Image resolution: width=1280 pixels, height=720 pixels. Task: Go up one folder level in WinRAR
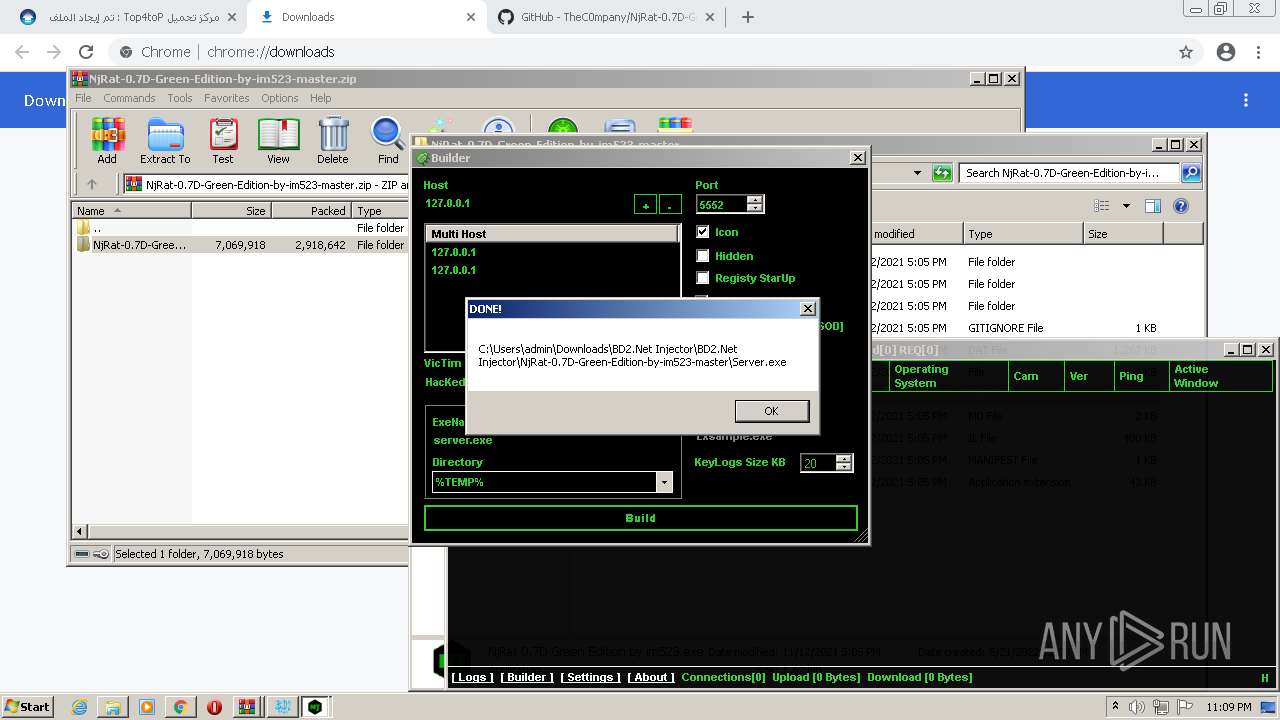coord(92,184)
